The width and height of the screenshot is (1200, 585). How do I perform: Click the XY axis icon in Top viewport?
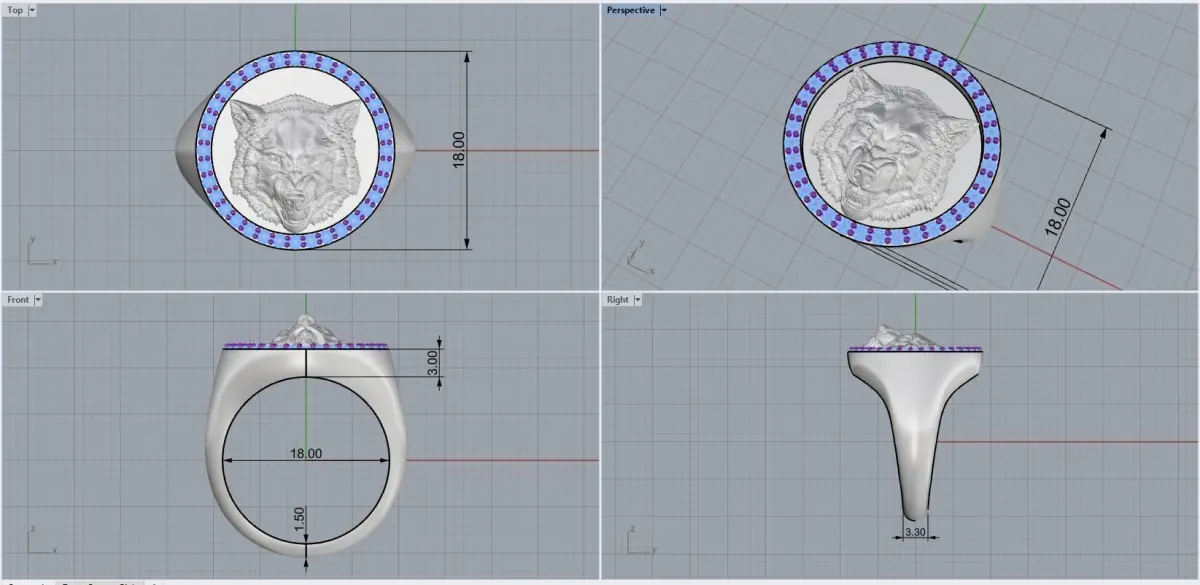coord(41,251)
